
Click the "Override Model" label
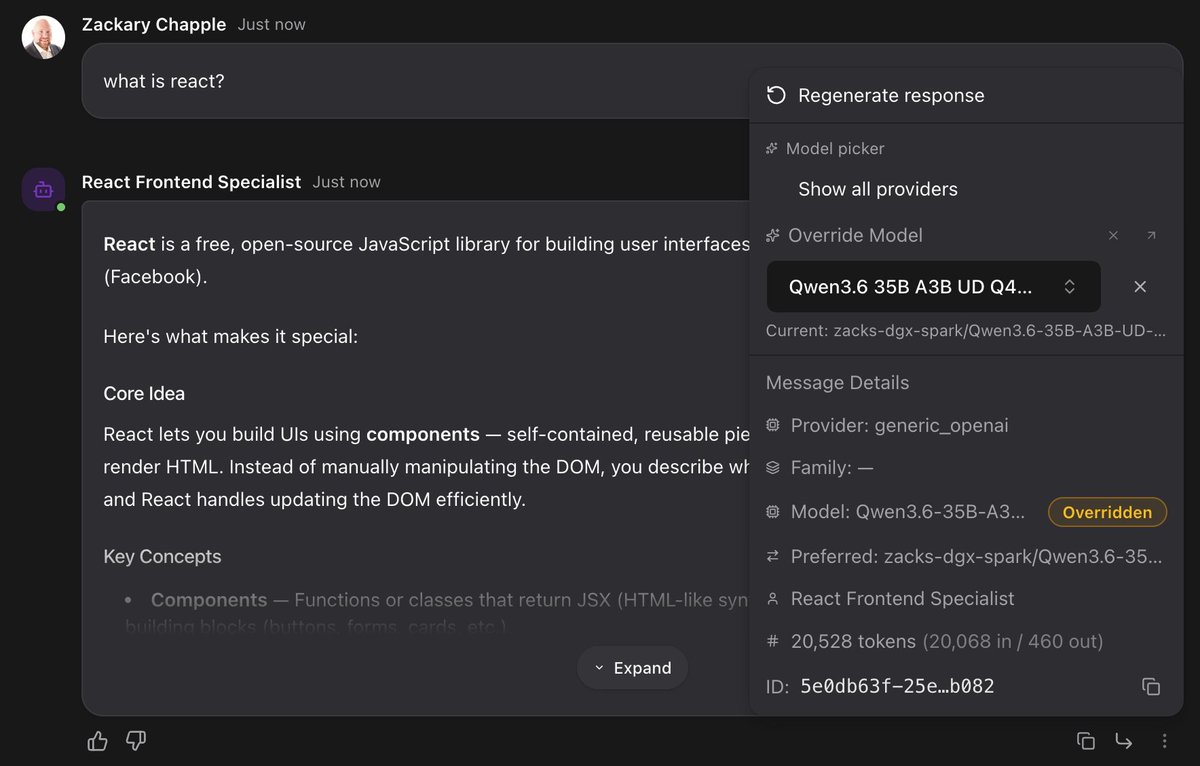(855, 236)
